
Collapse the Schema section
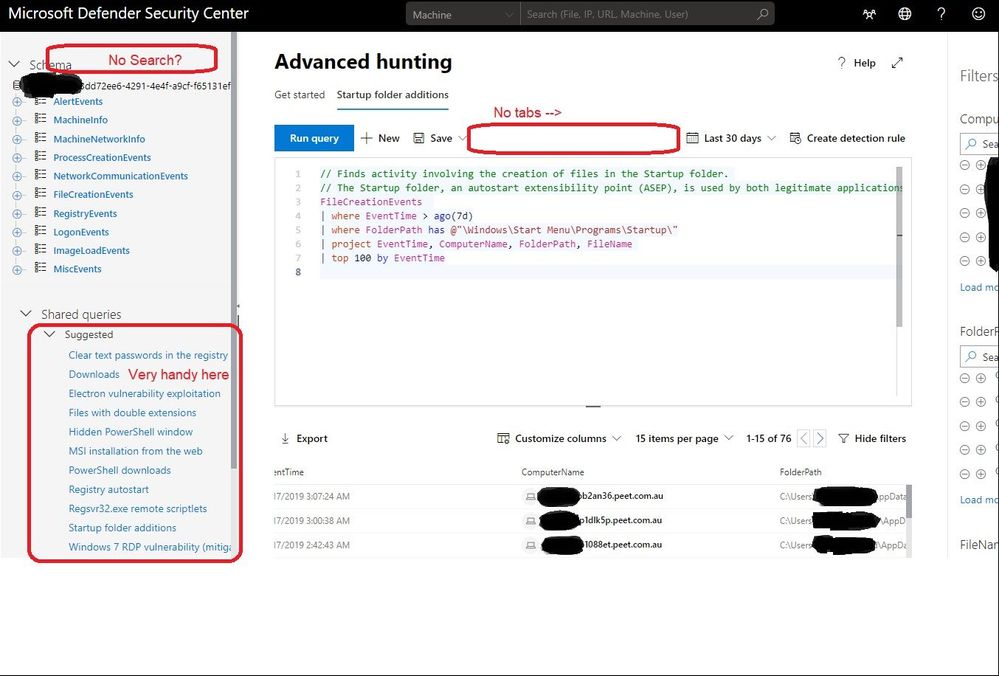point(14,64)
